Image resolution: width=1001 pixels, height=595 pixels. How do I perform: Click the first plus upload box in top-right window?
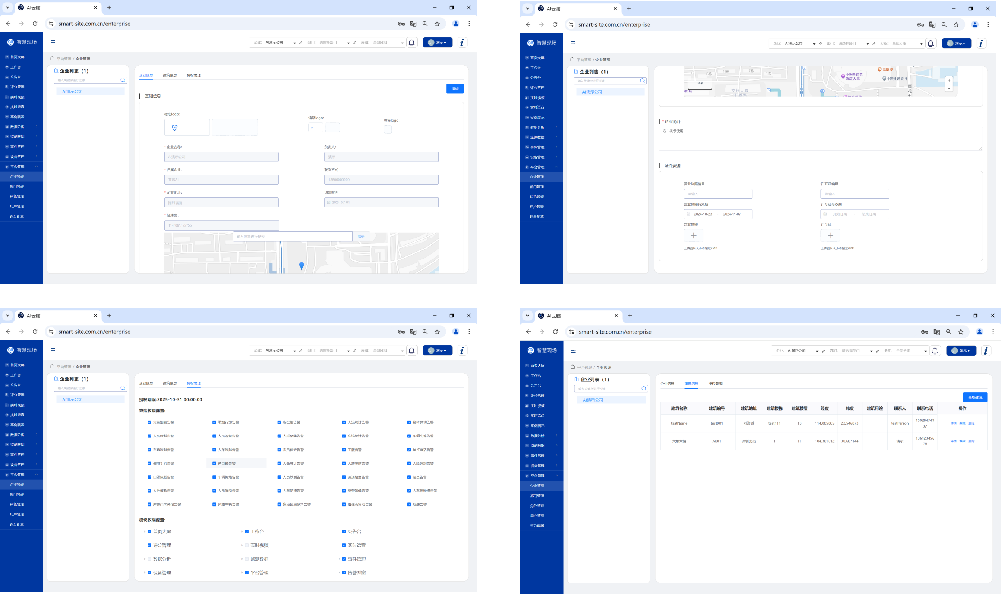[x=693, y=235]
